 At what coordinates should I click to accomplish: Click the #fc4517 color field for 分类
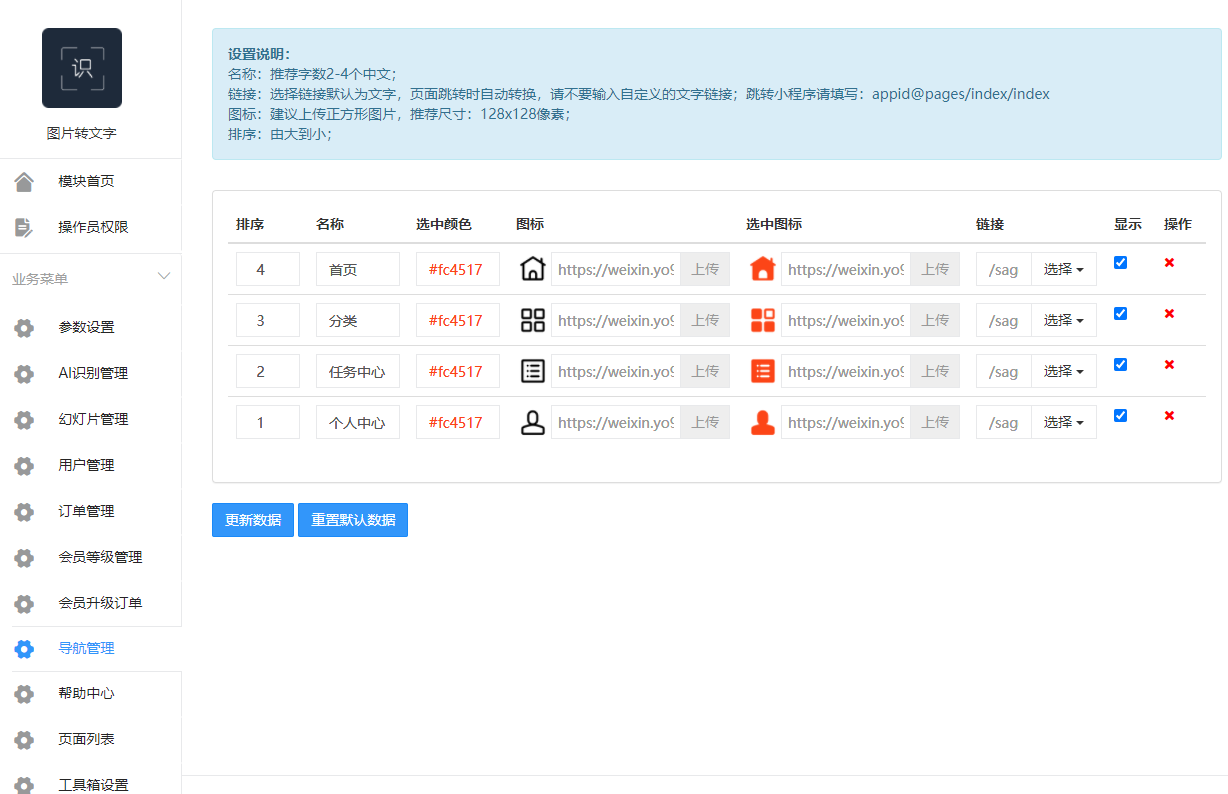click(458, 320)
